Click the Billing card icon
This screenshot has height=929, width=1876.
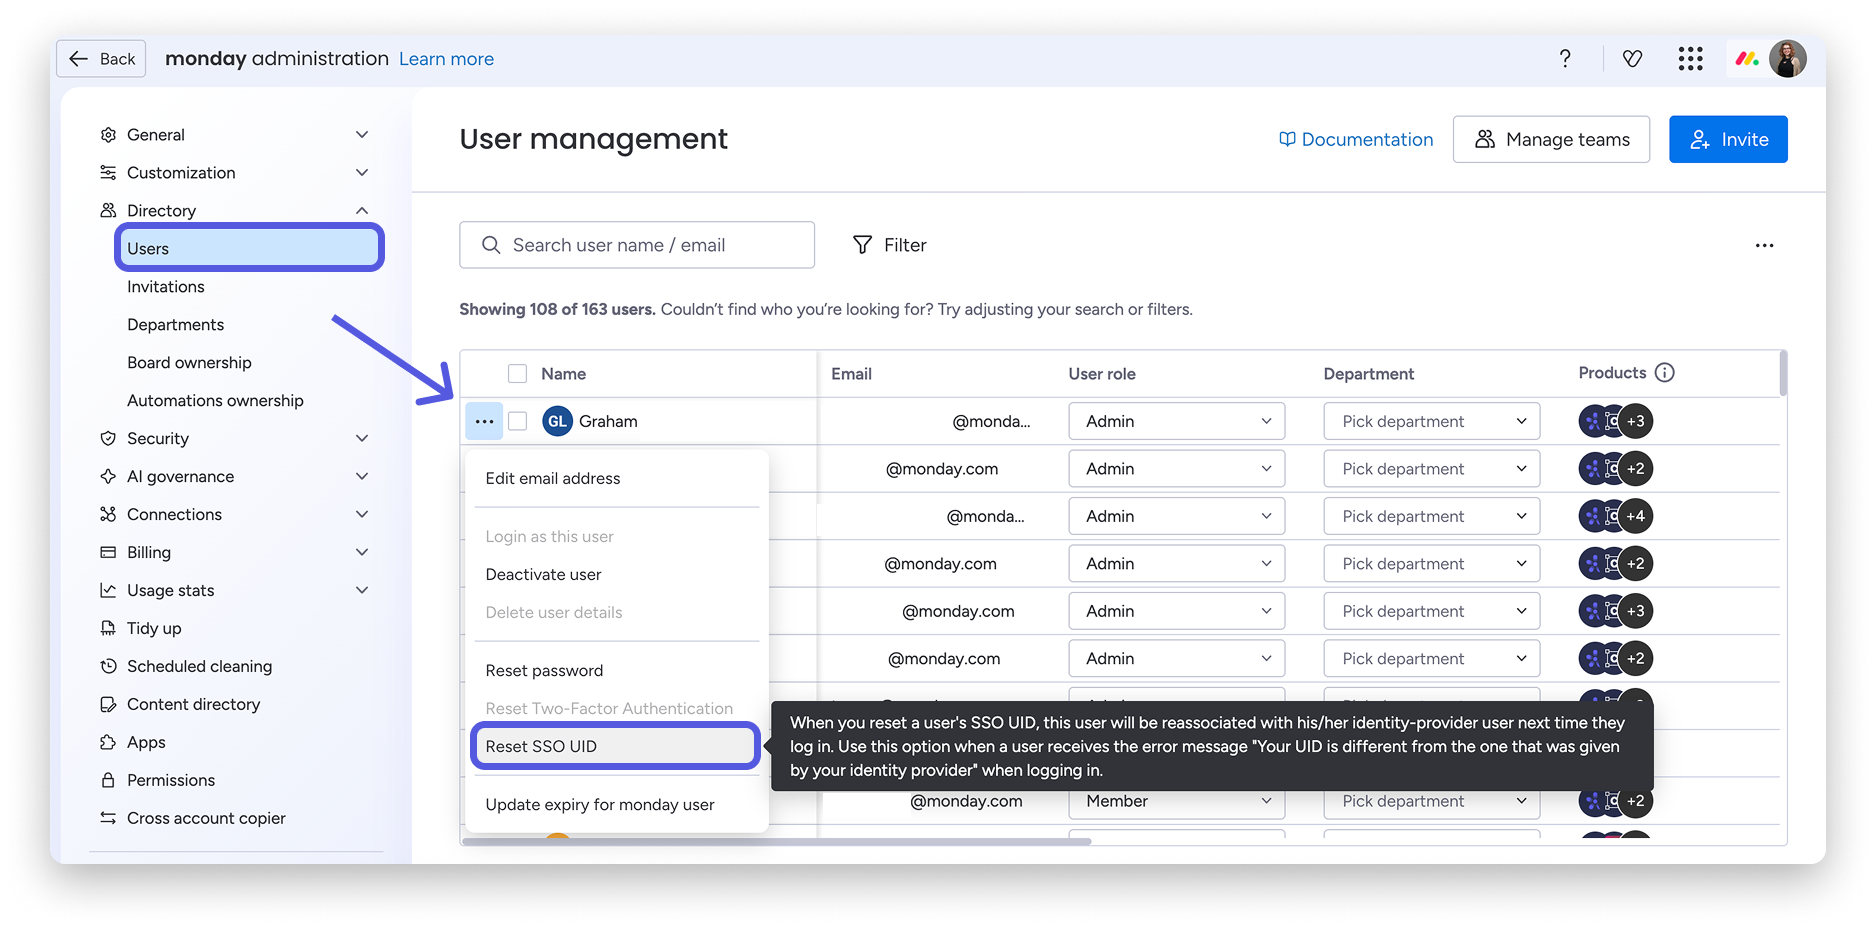point(108,553)
